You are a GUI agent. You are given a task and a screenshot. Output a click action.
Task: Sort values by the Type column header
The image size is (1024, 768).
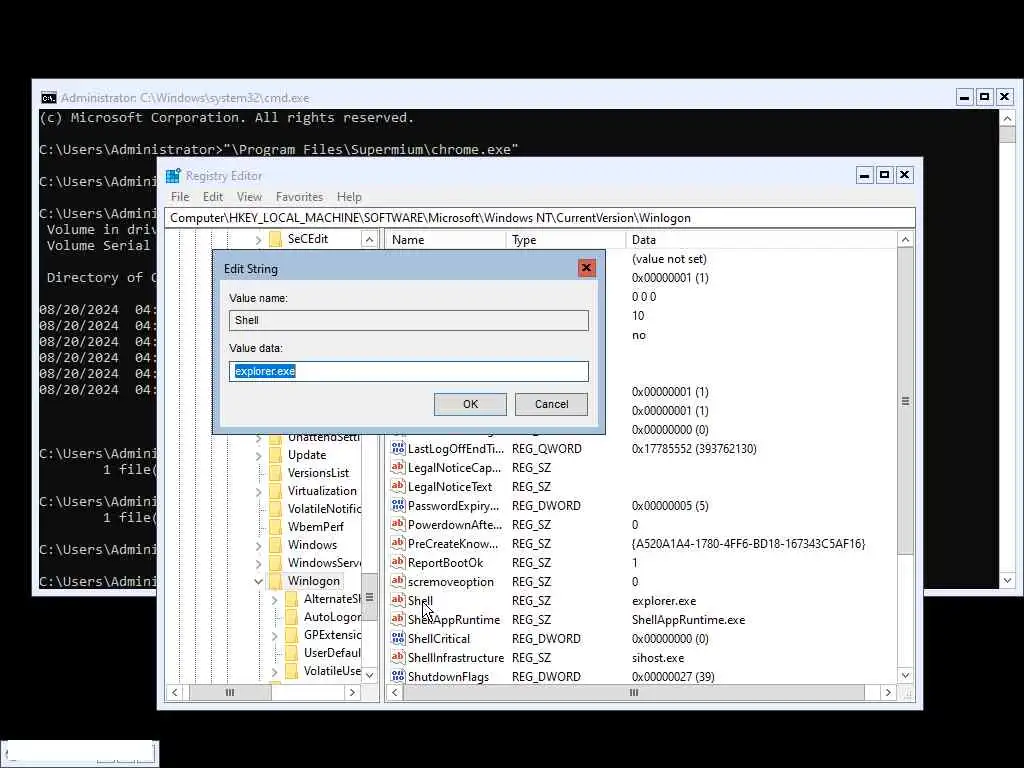(x=566, y=240)
